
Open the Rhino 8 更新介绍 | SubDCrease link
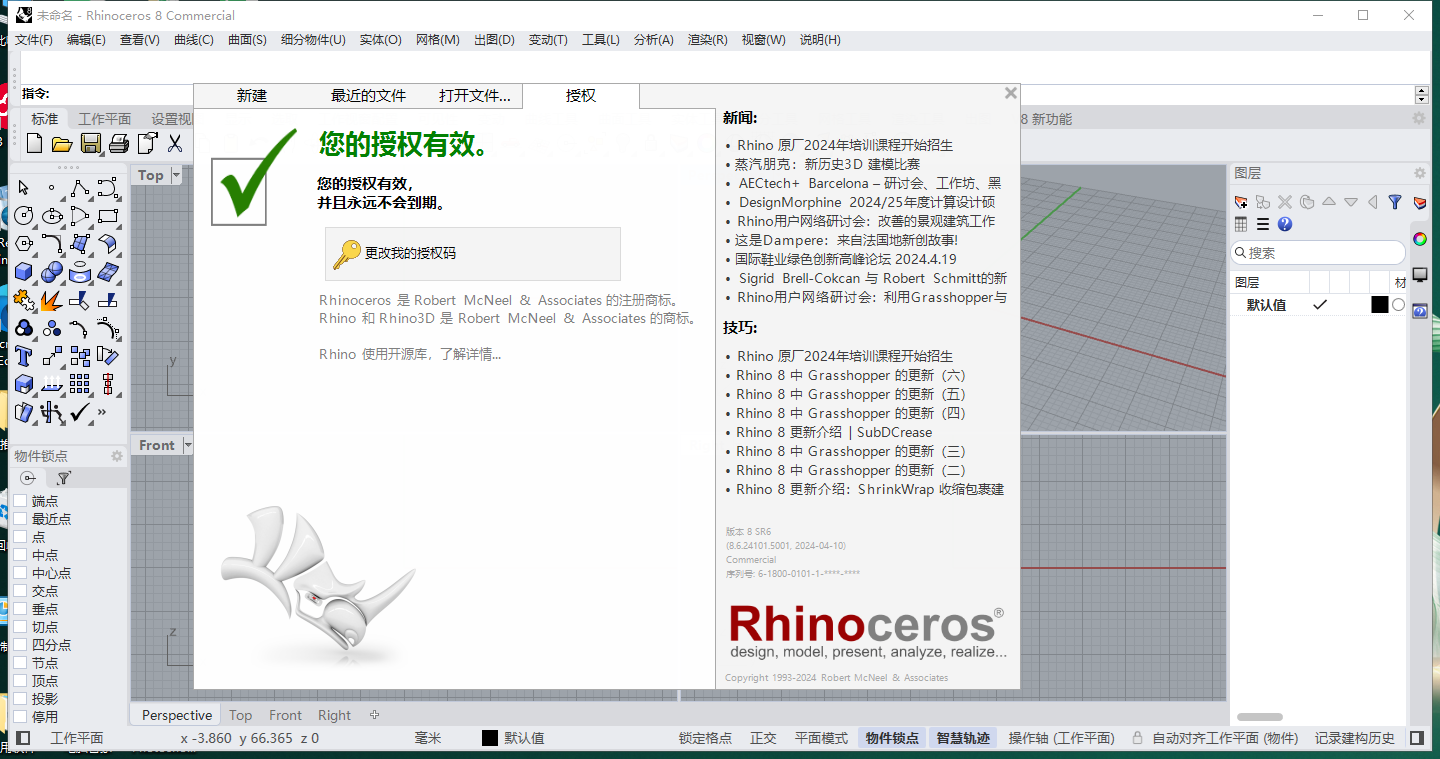[834, 432]
